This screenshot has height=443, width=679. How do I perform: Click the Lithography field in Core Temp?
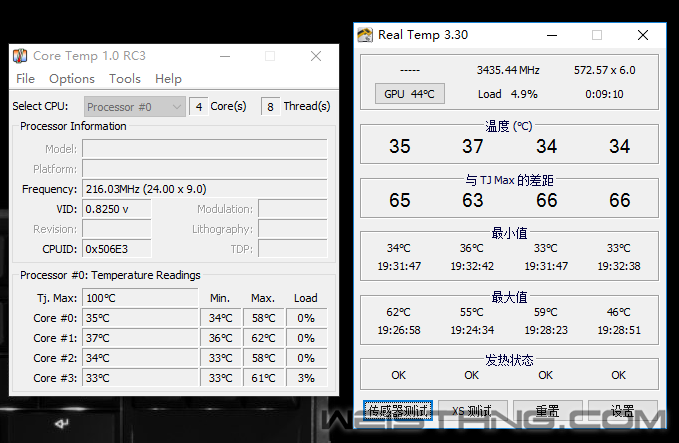pyautogui.click(x=293, y=229)
